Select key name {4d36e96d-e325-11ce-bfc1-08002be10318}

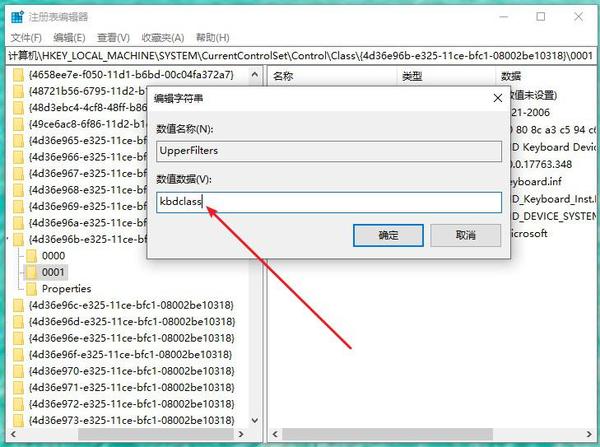(131, 321)
